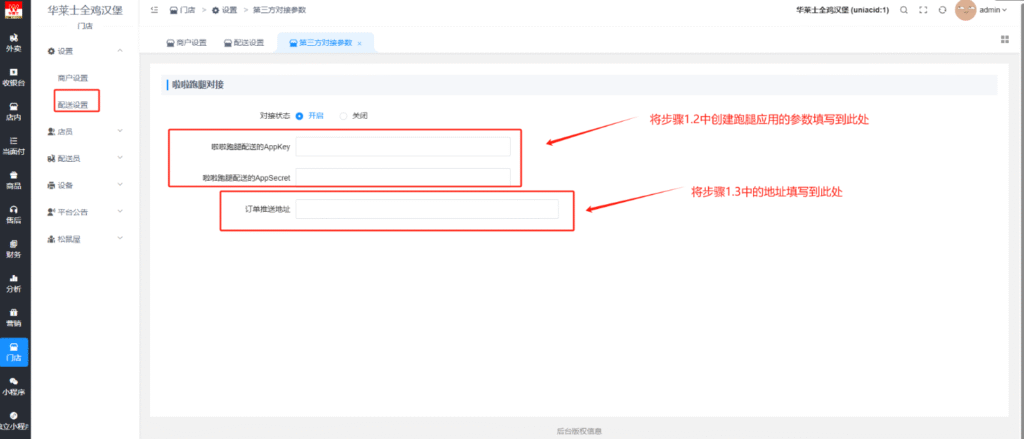This screenshot has width=1024, height=439.
Task: Select the 开启 radio button
Action: (x=300, y=115)
